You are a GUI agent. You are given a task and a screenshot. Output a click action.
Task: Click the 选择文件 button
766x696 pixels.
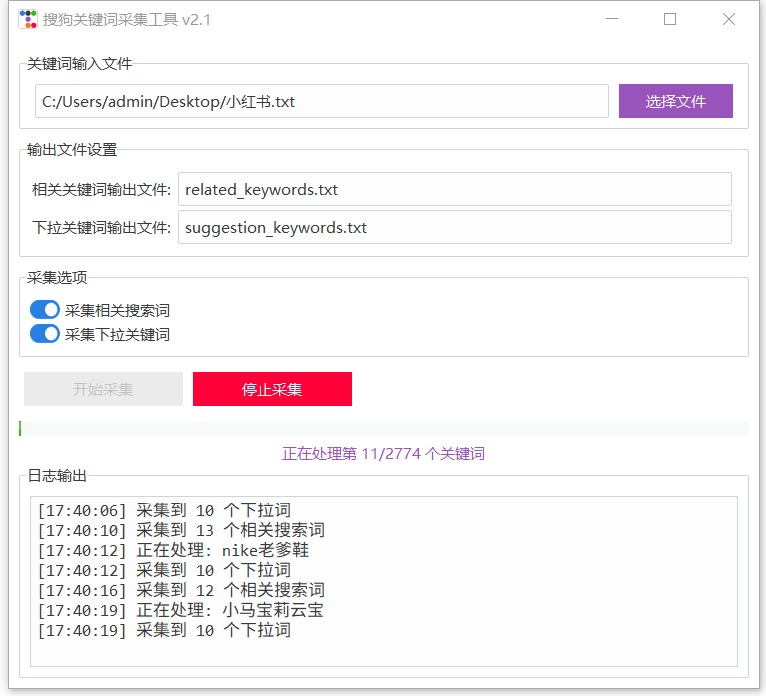[676, 101]
